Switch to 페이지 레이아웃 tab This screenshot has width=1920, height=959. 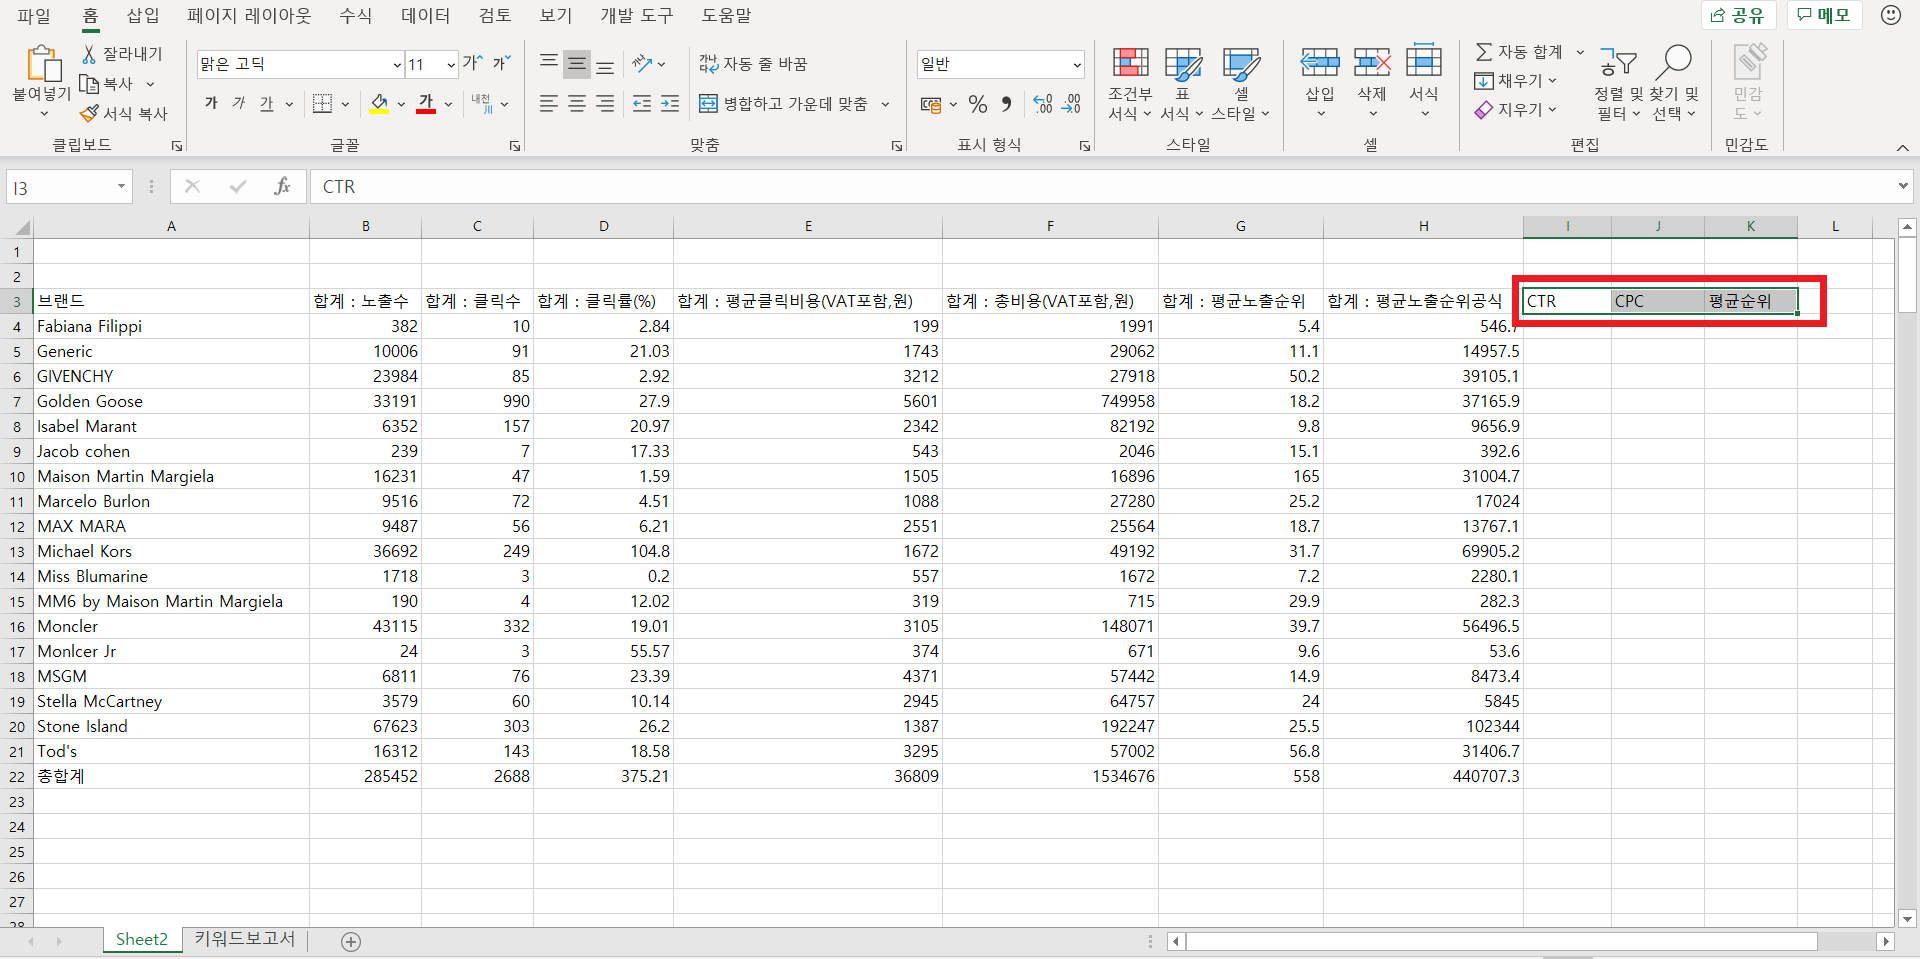(x=249, y=16)
